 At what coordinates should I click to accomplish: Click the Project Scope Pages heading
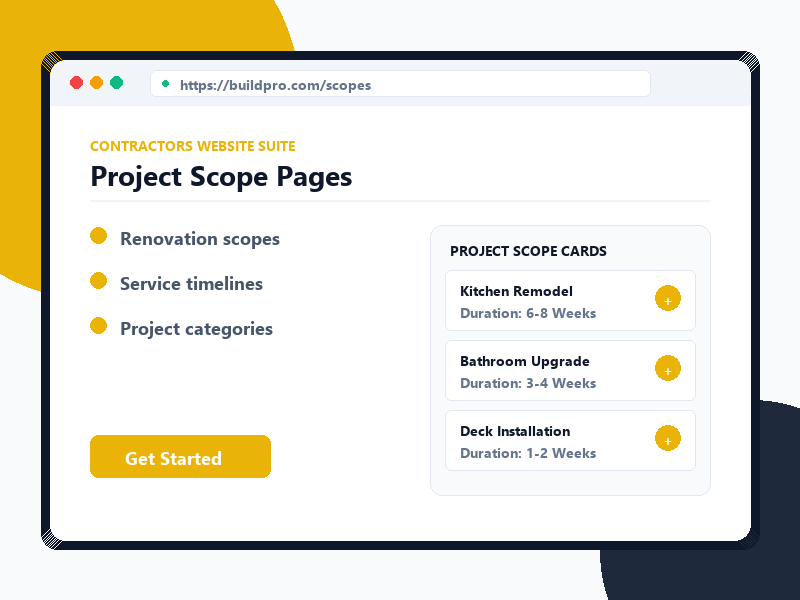click(221, 177)
